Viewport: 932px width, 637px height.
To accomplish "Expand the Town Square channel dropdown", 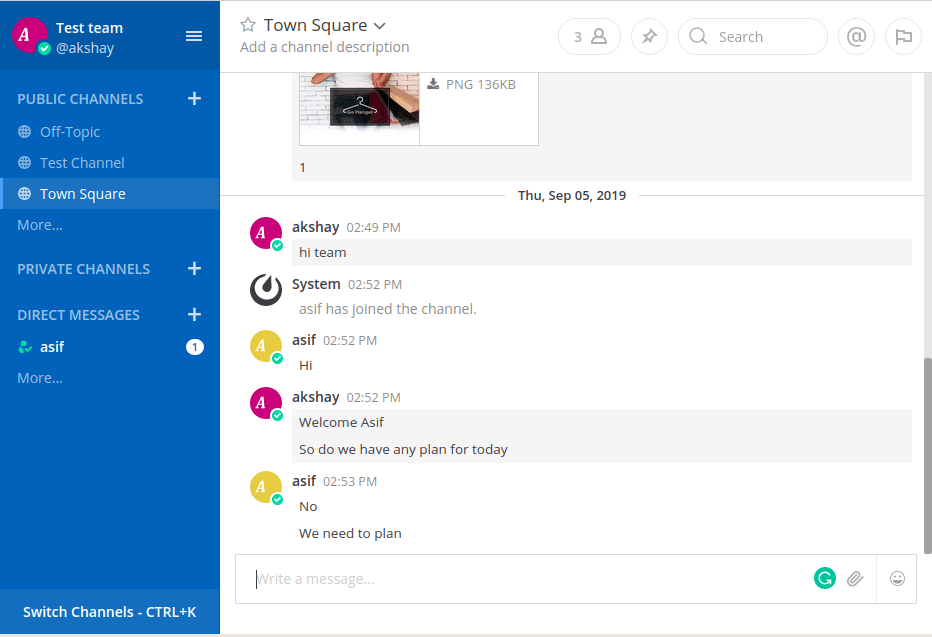I will click(379, 26).
